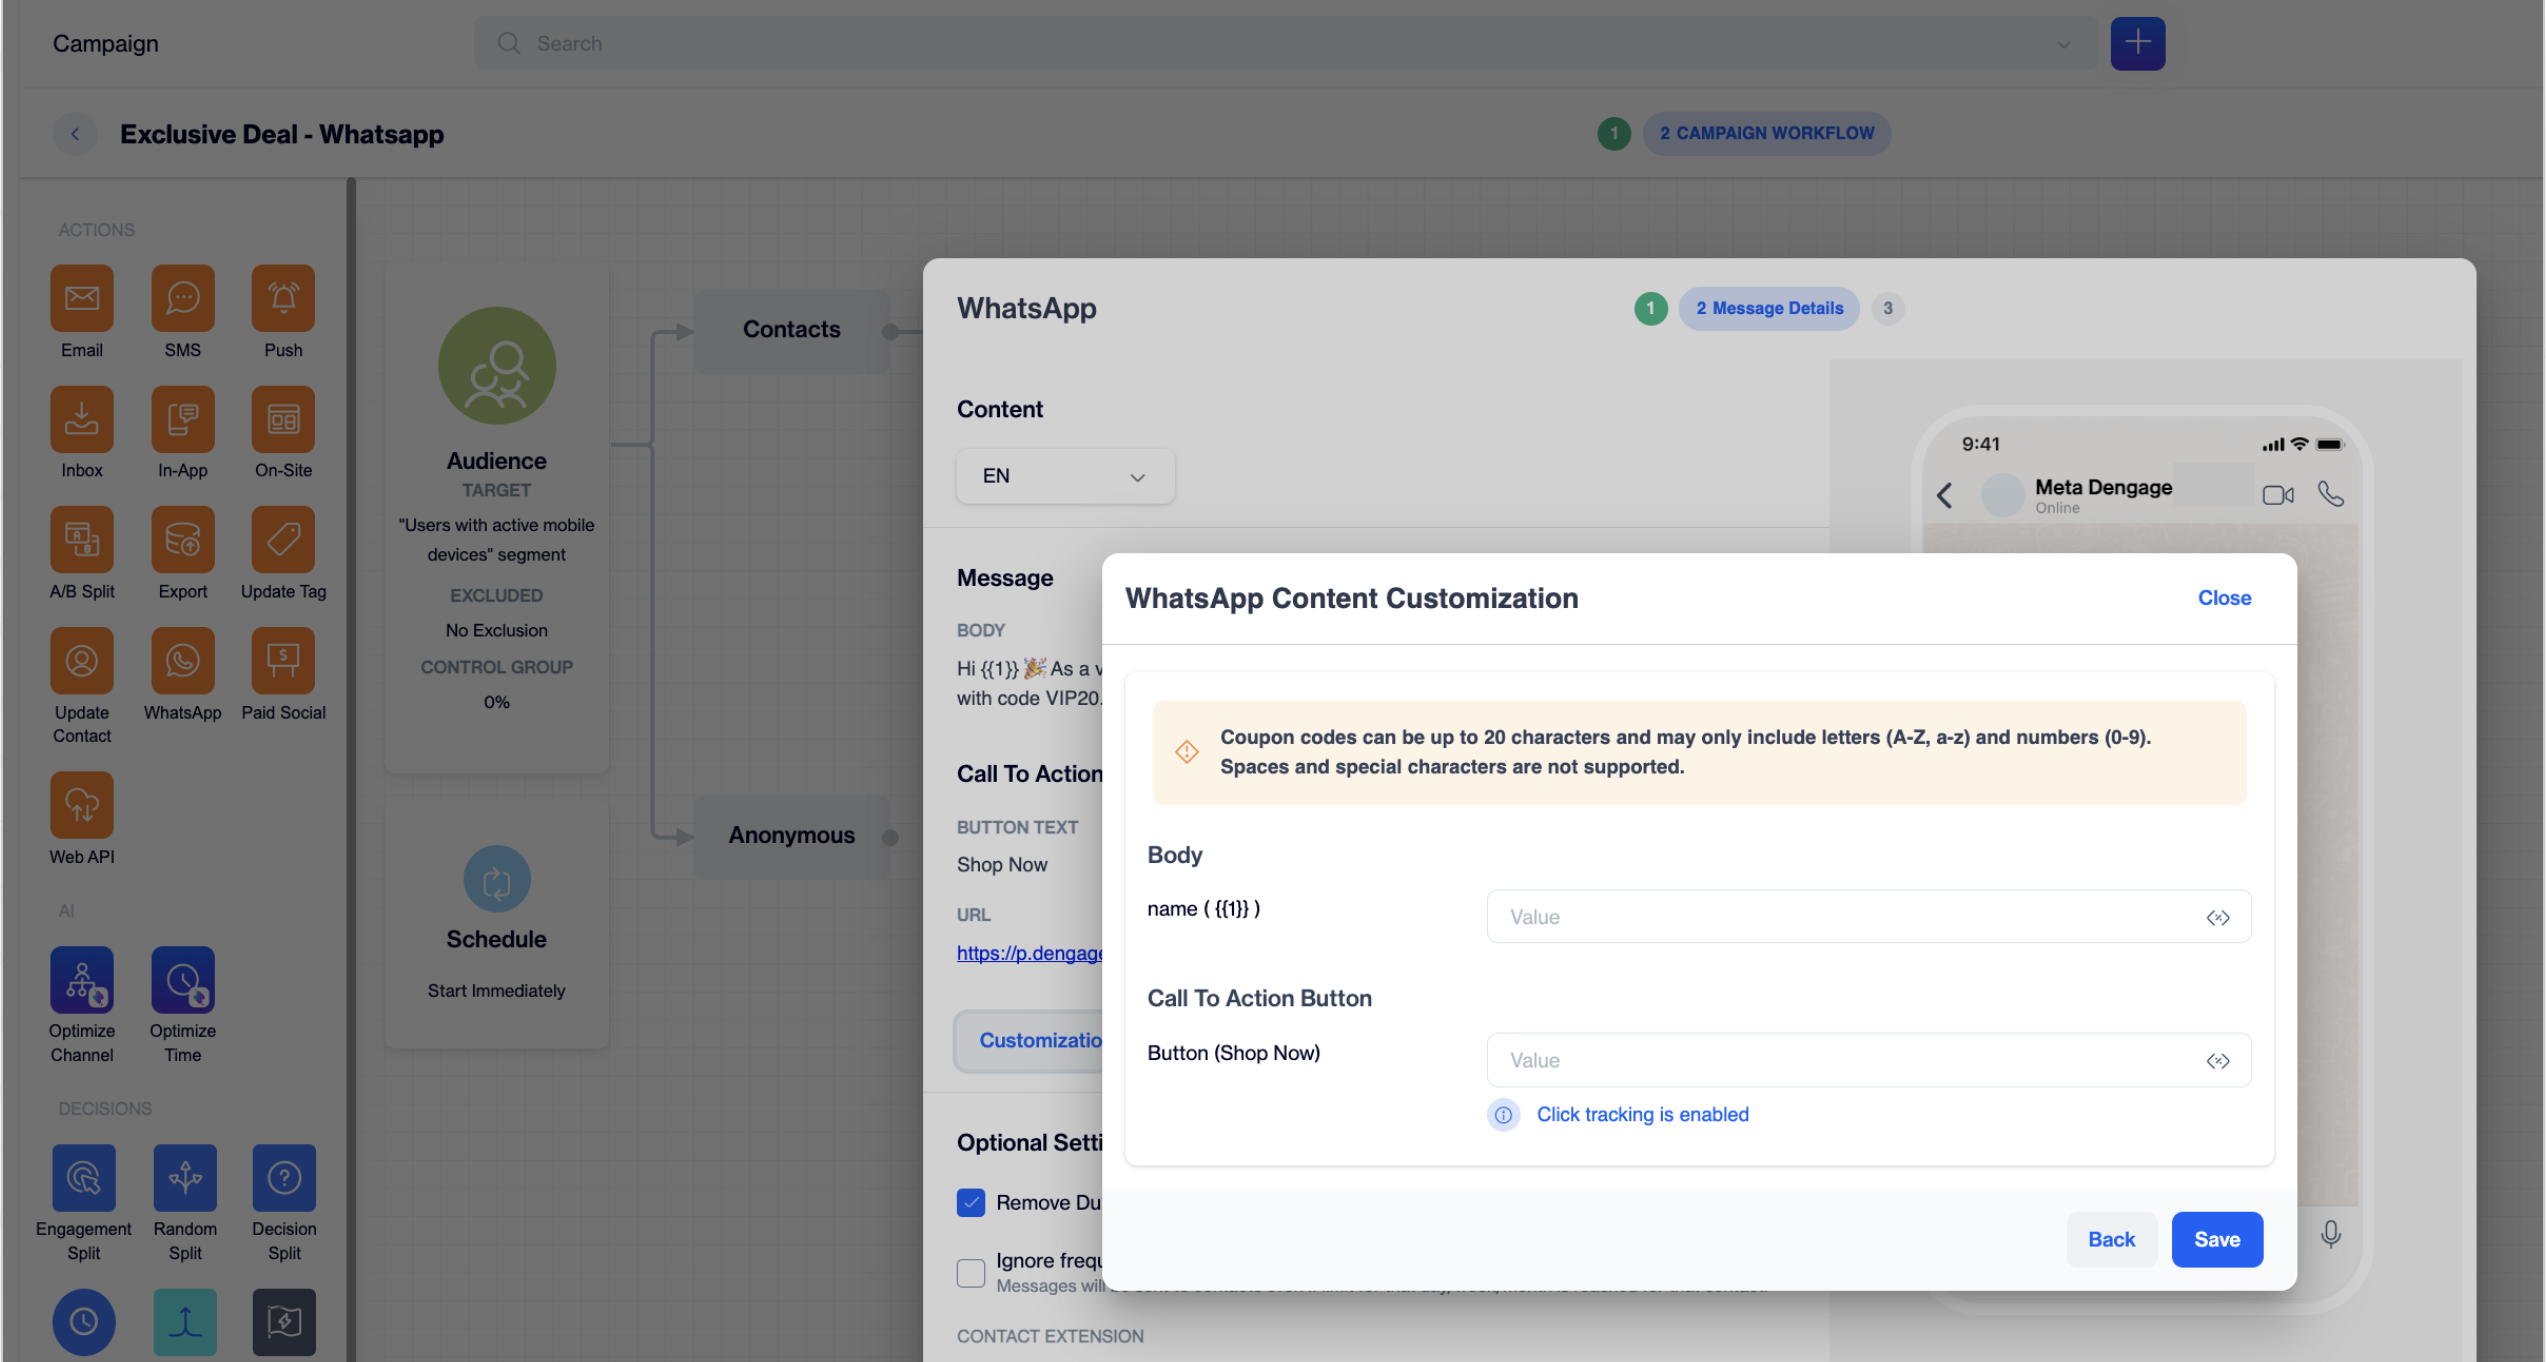Select the Anonymous workflow node
The height and width of the screenshot is (1362, 2546).
click(x=791, y=836)
